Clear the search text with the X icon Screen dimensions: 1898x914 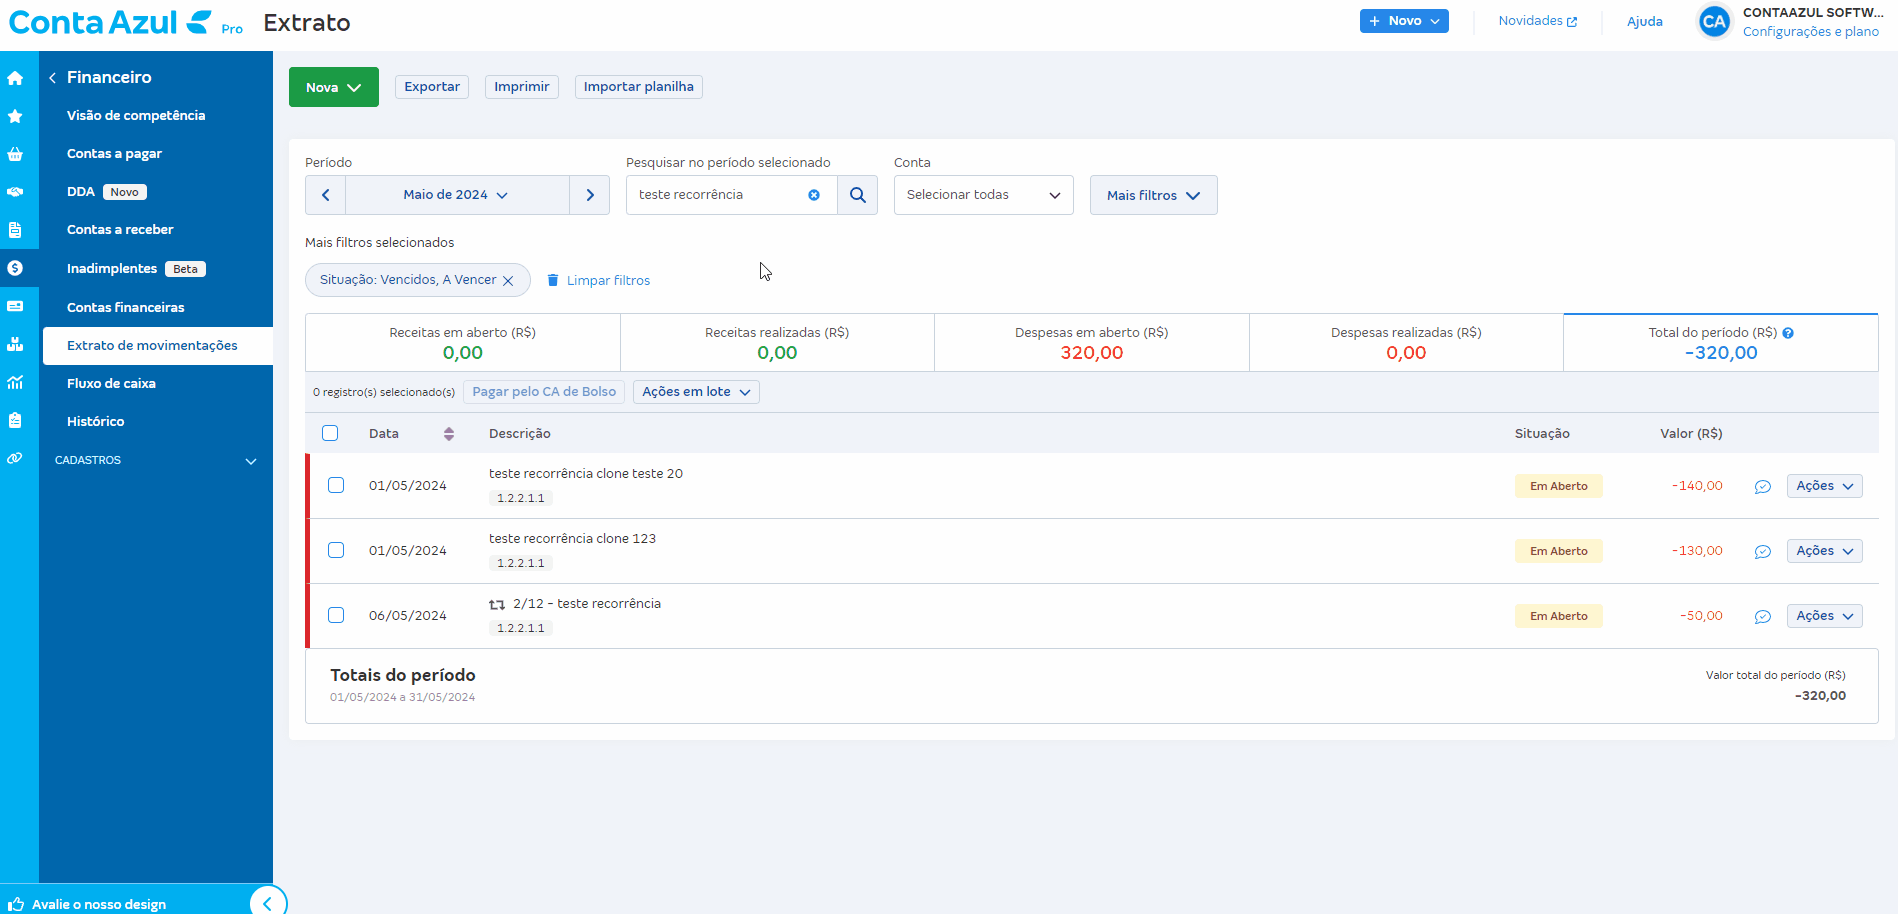(814, 195)
